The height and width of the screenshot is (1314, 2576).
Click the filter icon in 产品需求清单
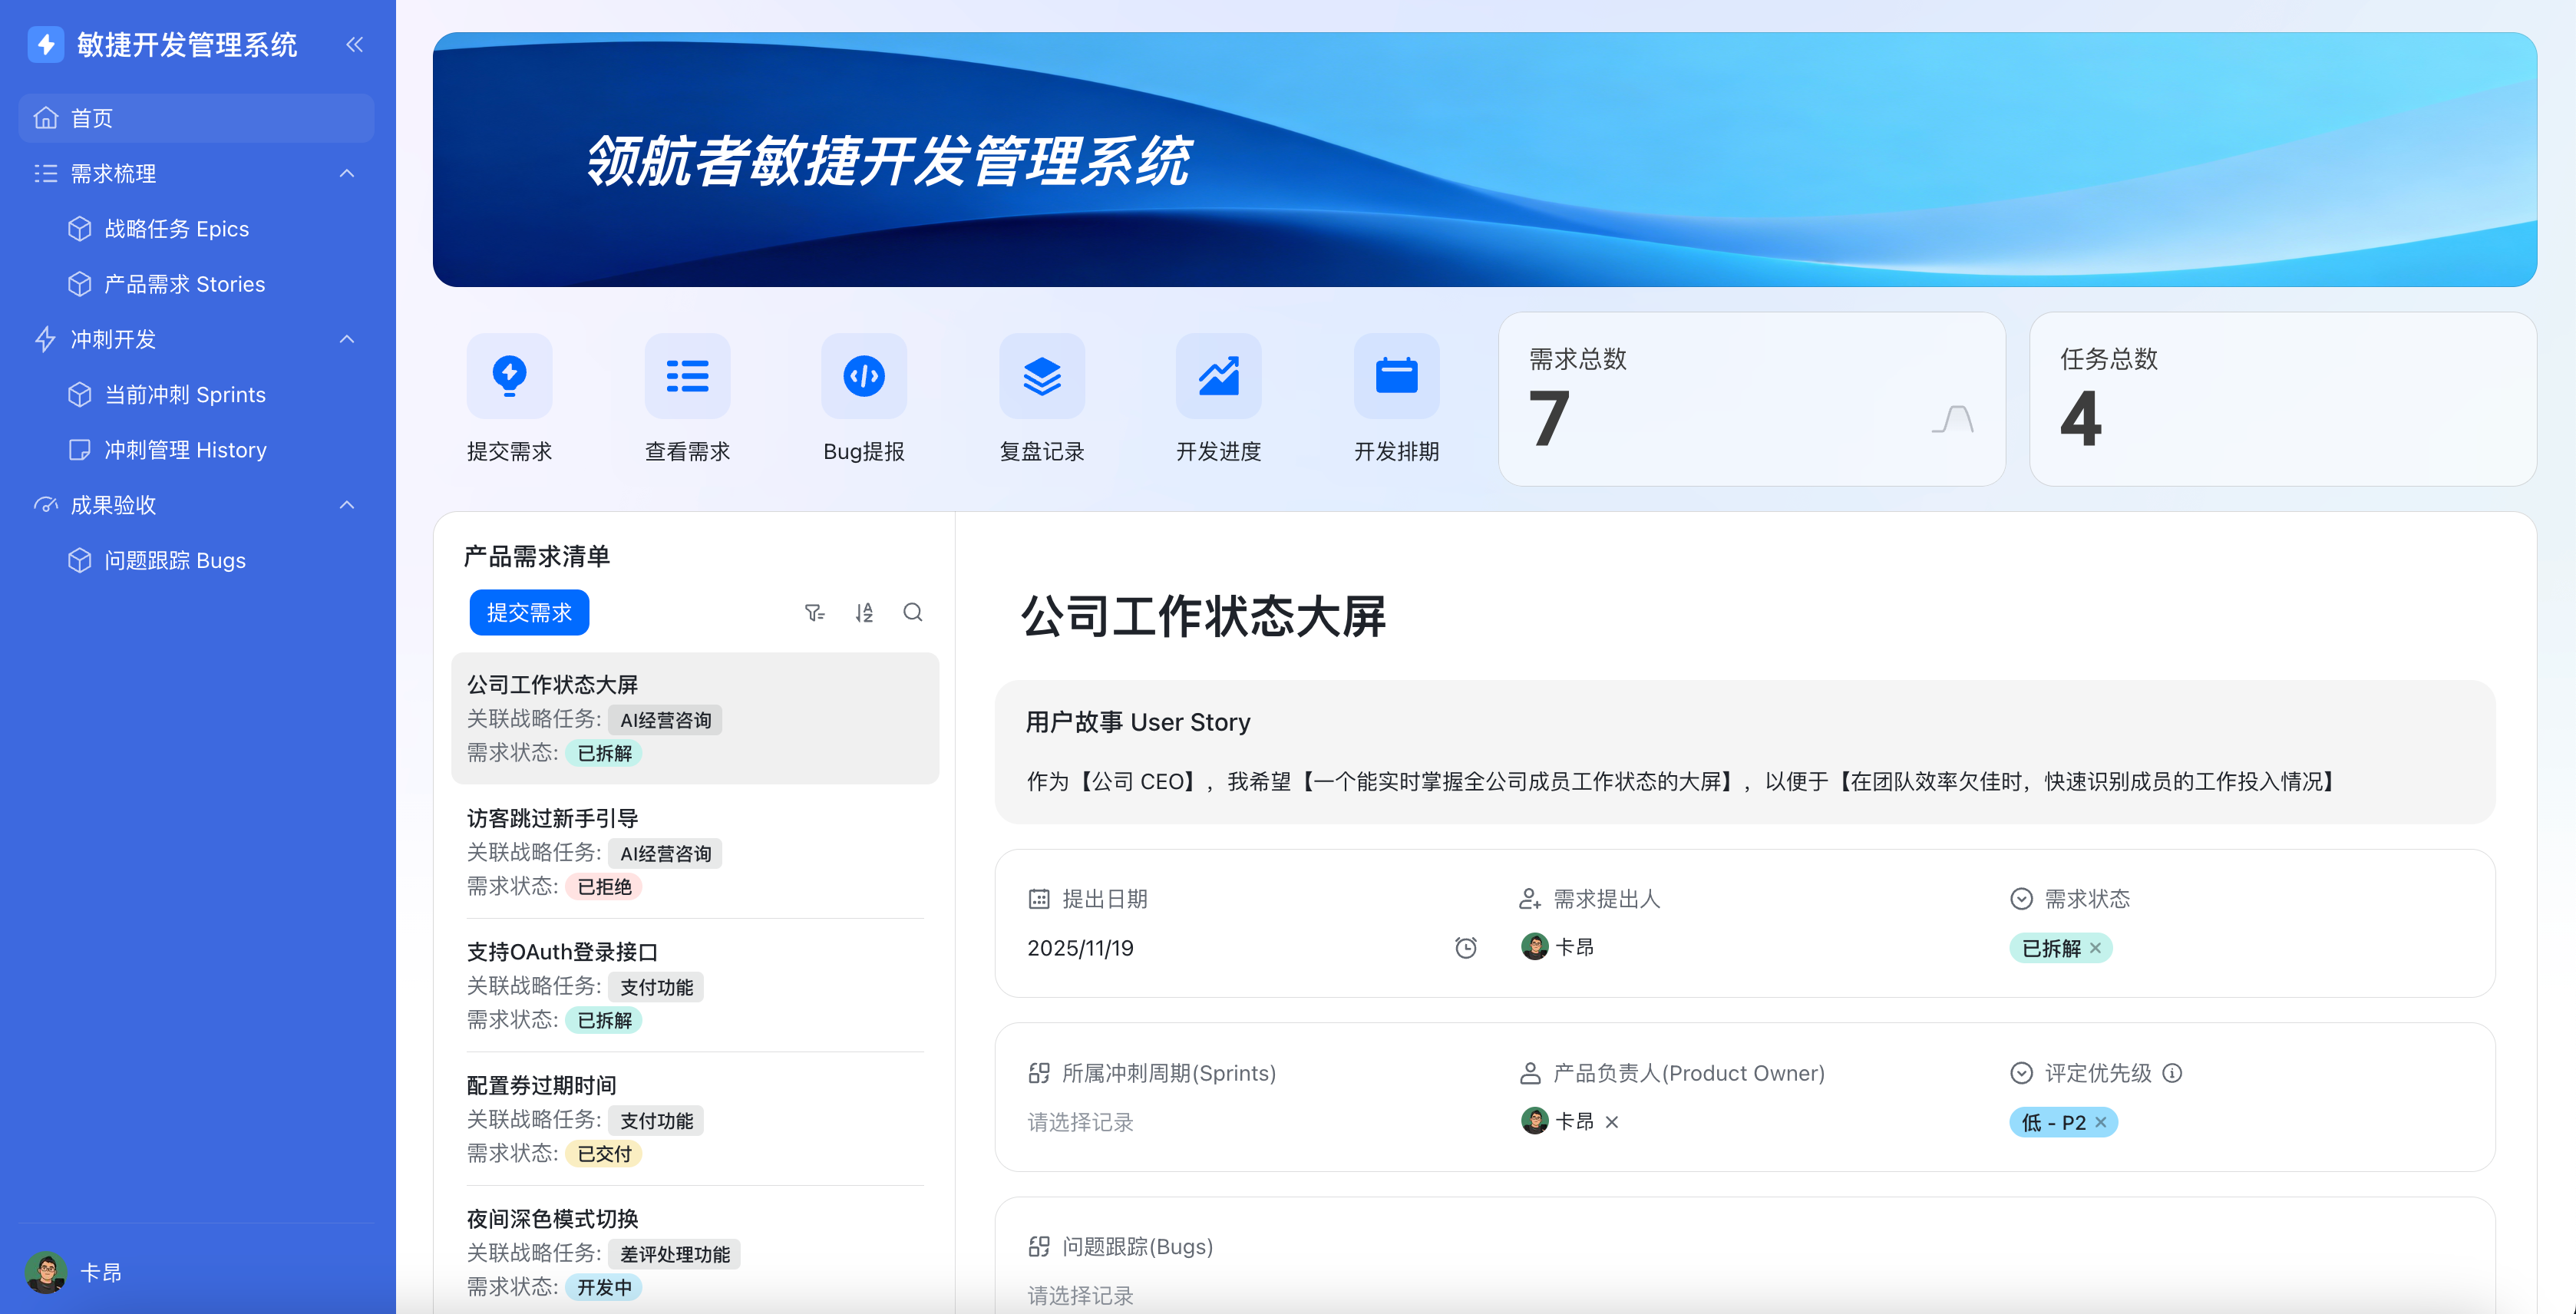pyautogui.click(x=814, y=612)
